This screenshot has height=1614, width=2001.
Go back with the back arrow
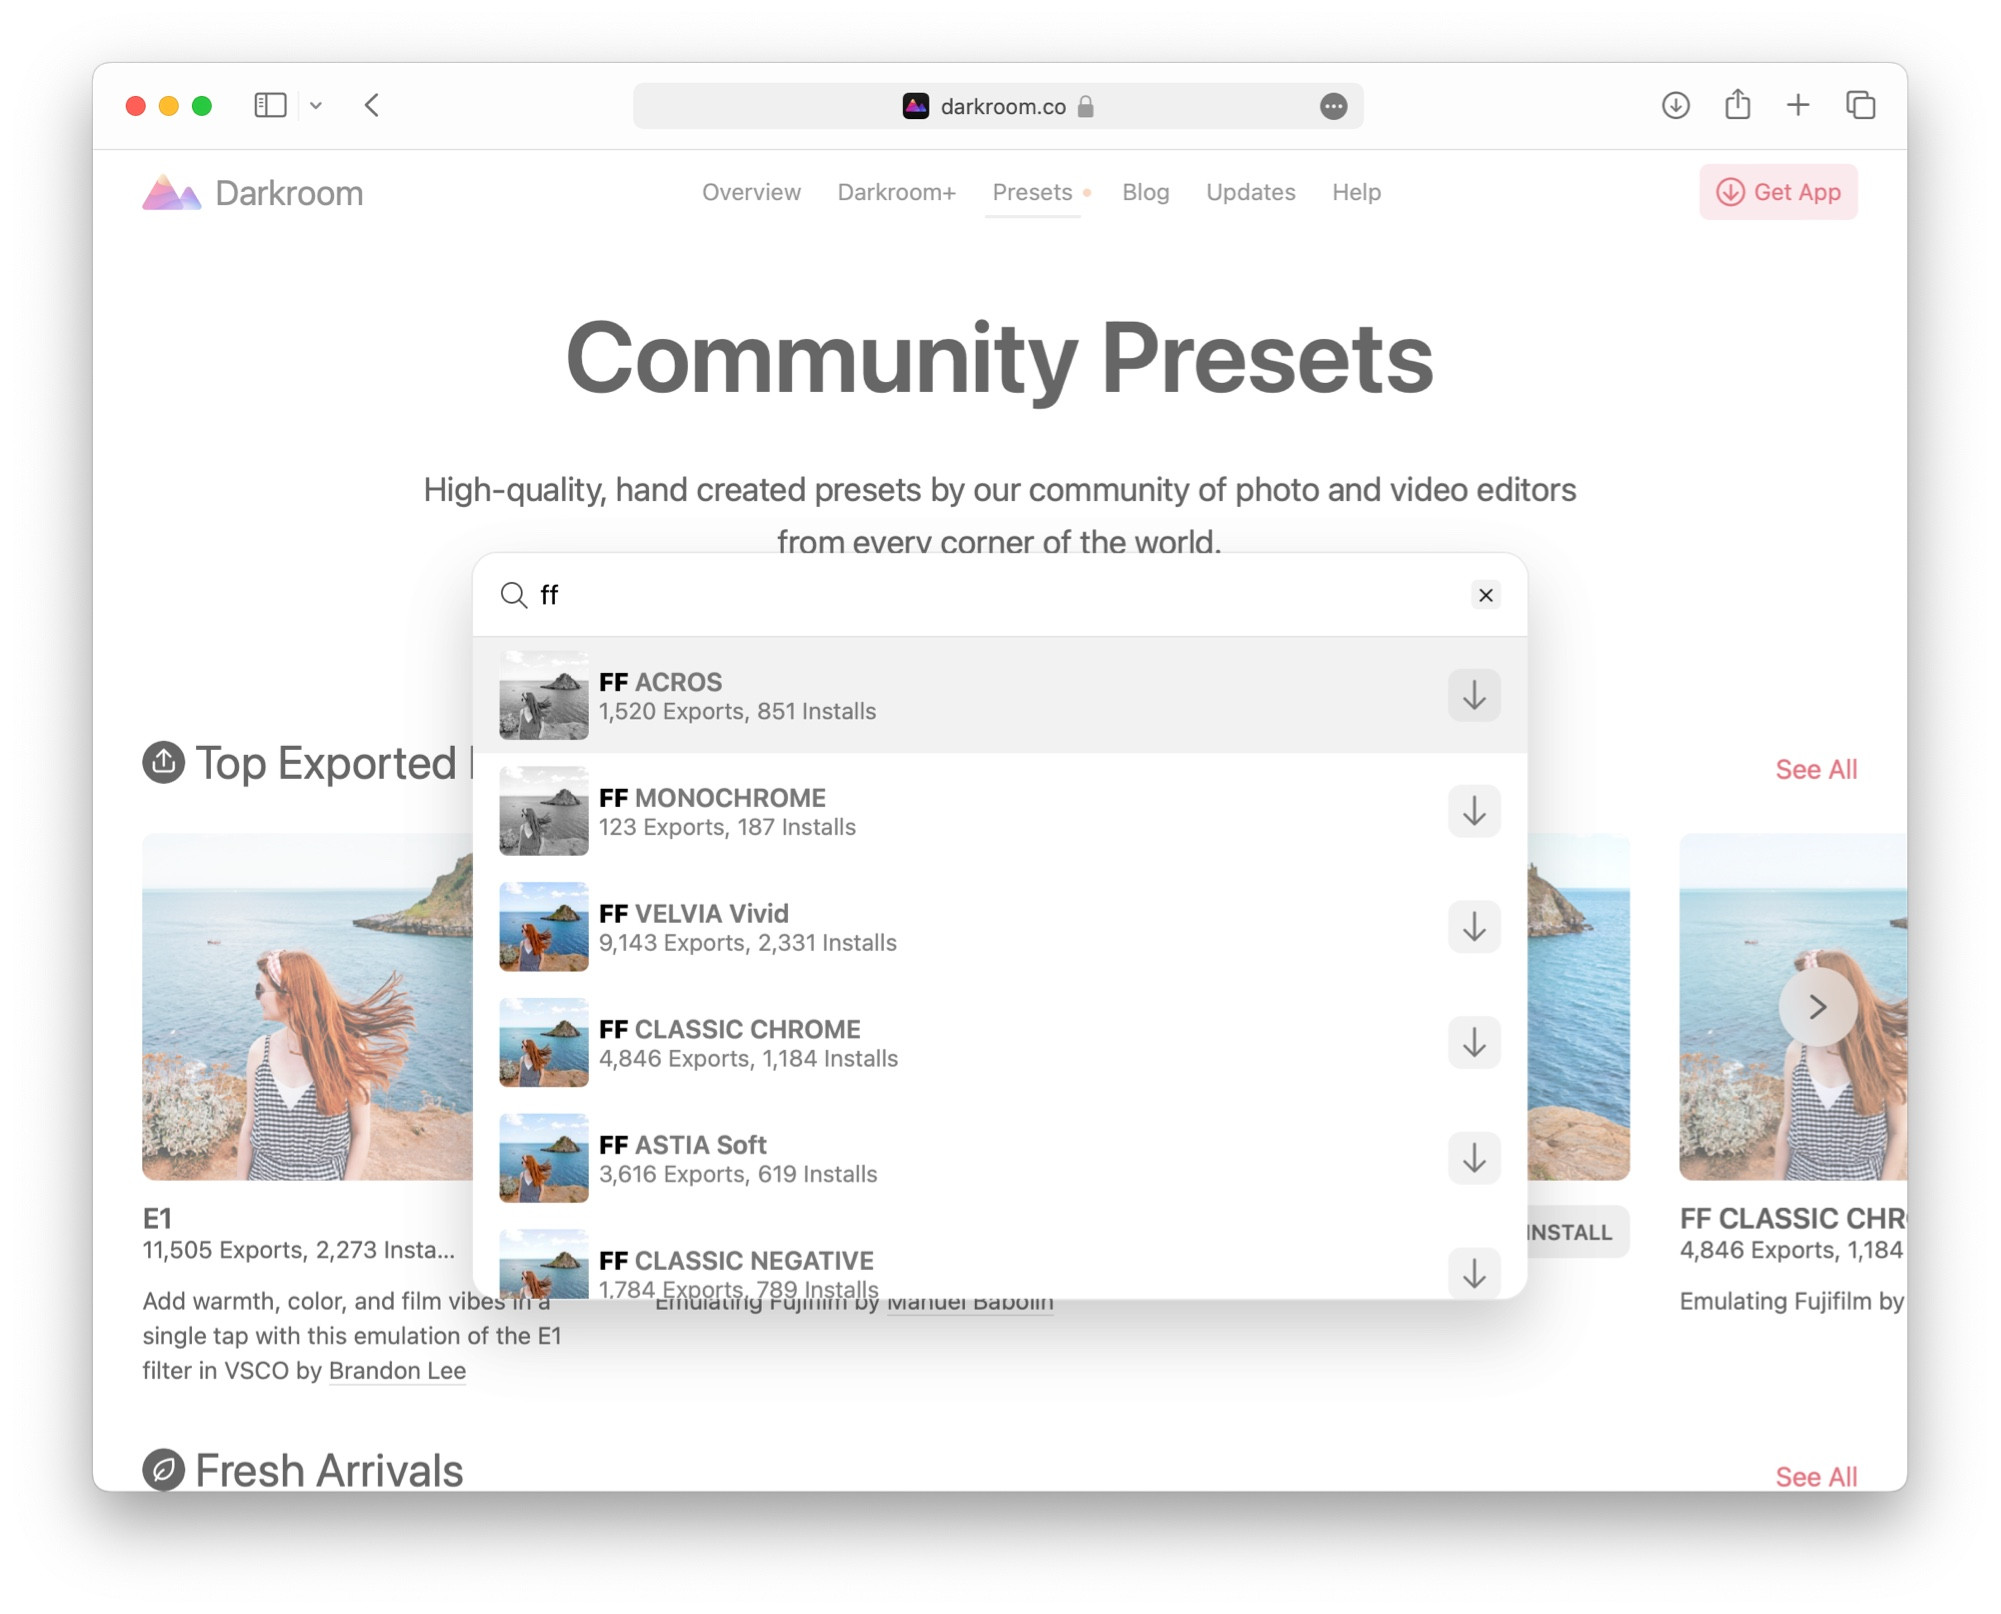pos(372,105)
